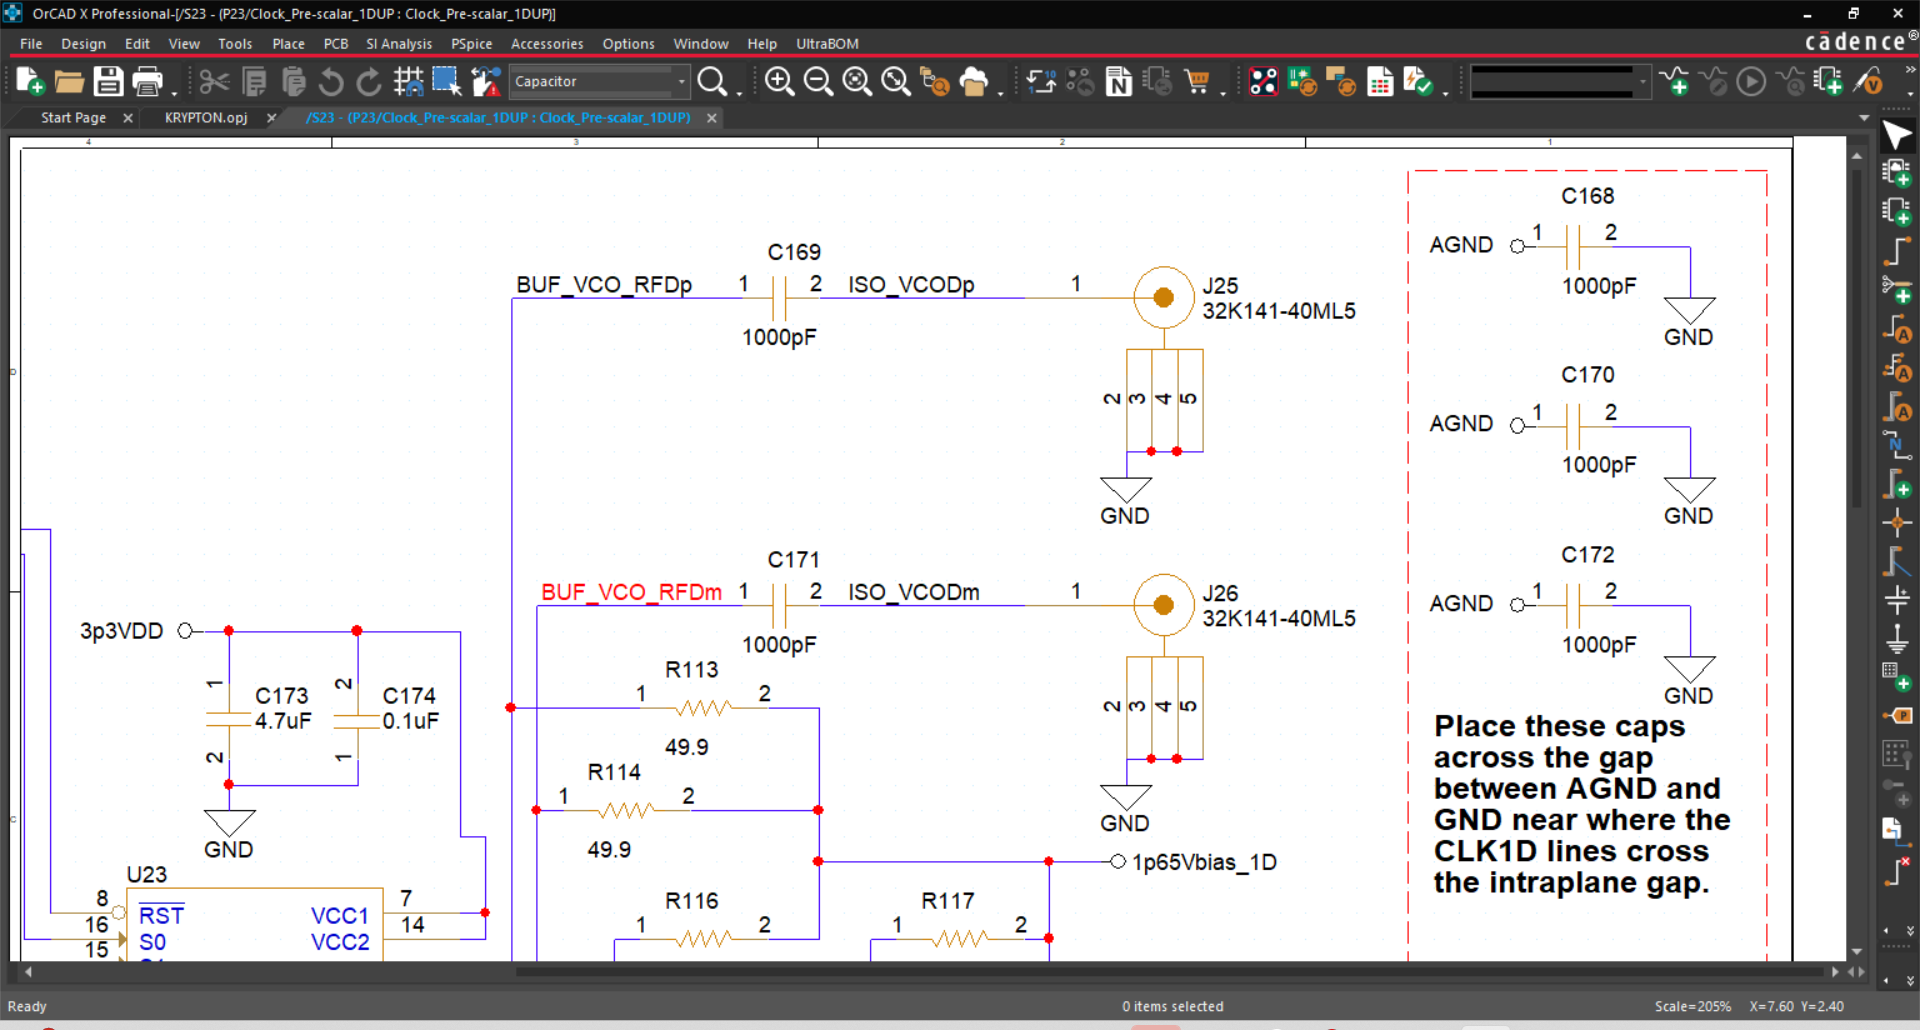This screenshot has height=1030, width=1920.
Task: Switch to the KRYPTON.opj tab
Action: click(x=206, y=118)
